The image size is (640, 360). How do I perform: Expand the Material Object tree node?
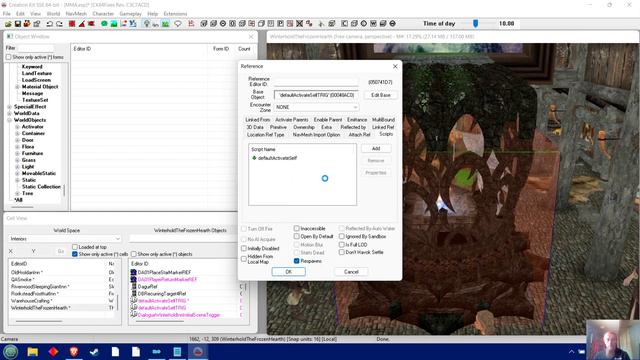point(18,87)
